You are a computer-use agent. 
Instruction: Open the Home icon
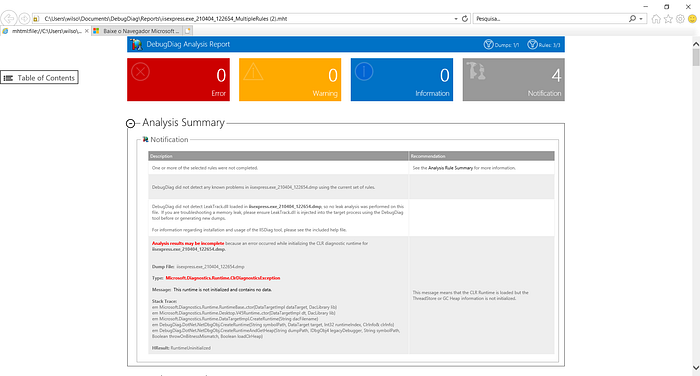(656, 19)
